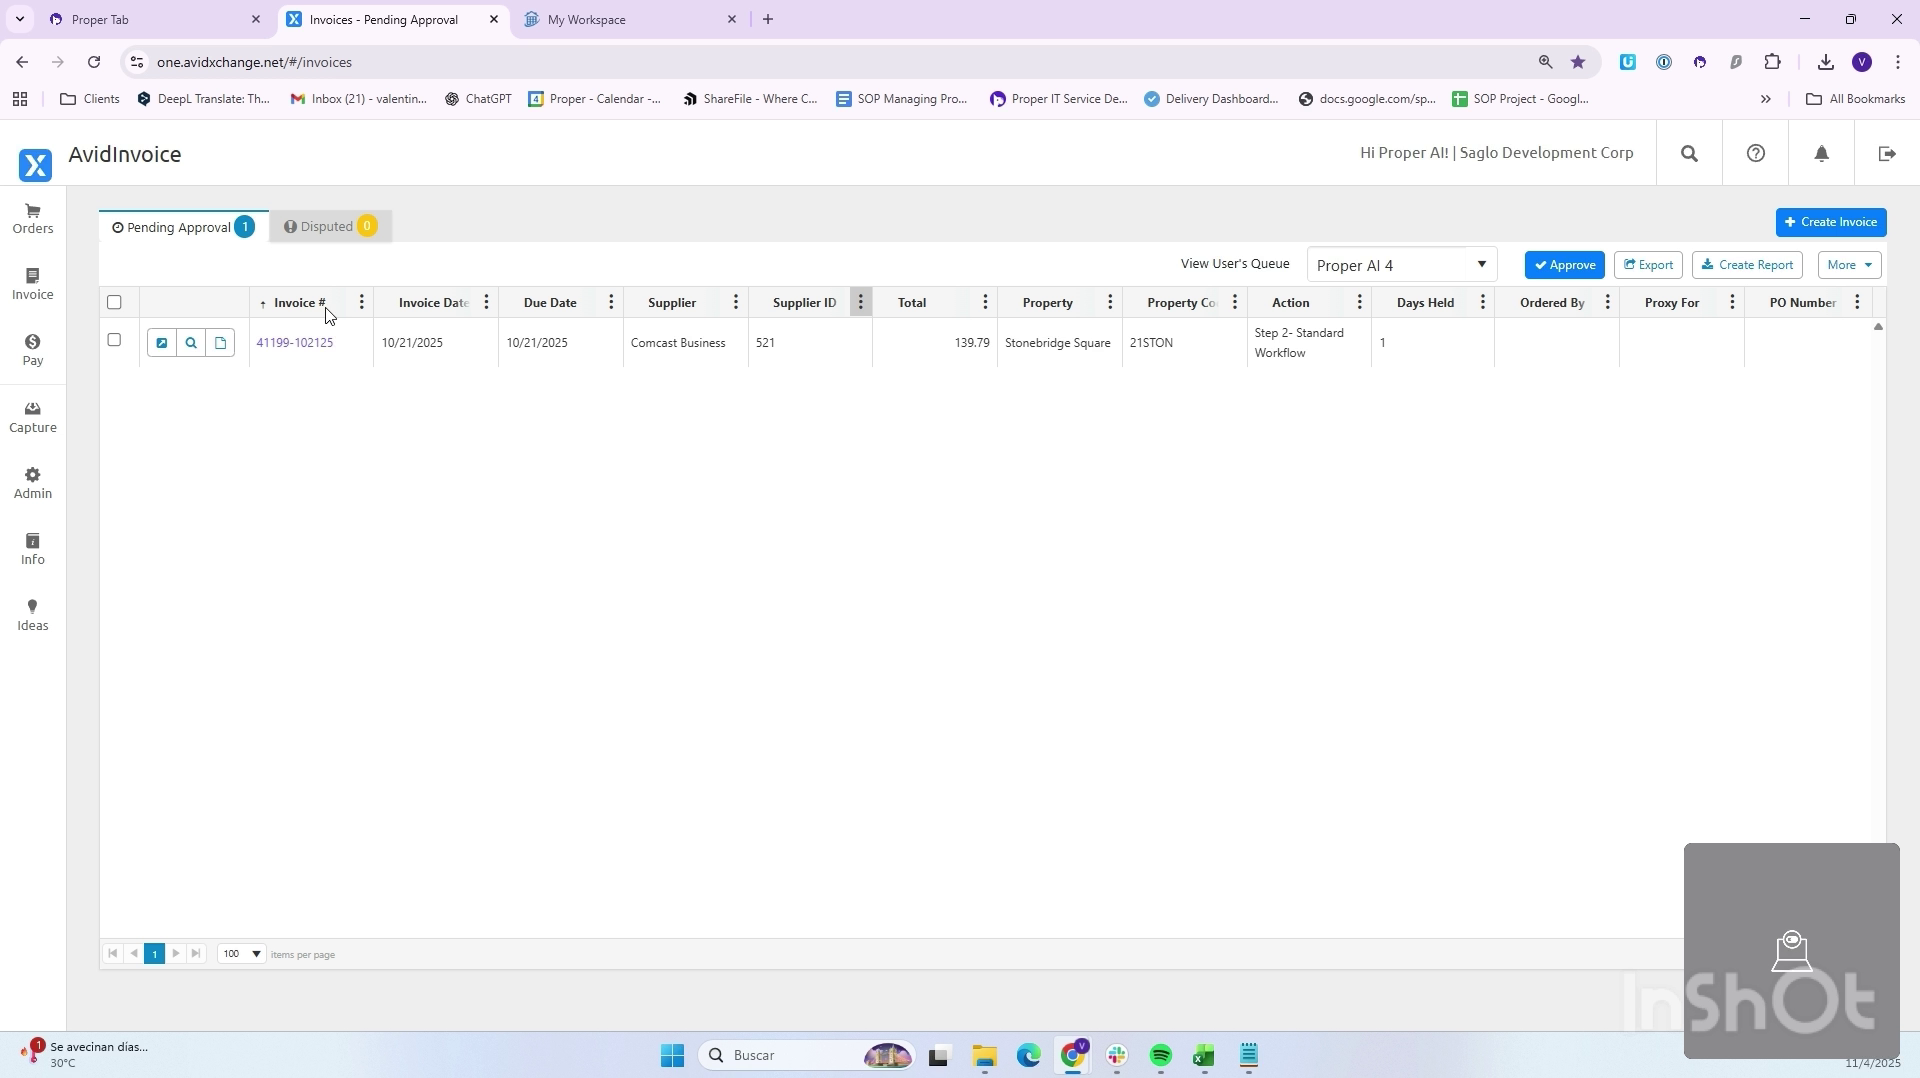Screen dimensions: 1920x1078
Task: Open Chrome downloads icon
Action: point(1826,62)
